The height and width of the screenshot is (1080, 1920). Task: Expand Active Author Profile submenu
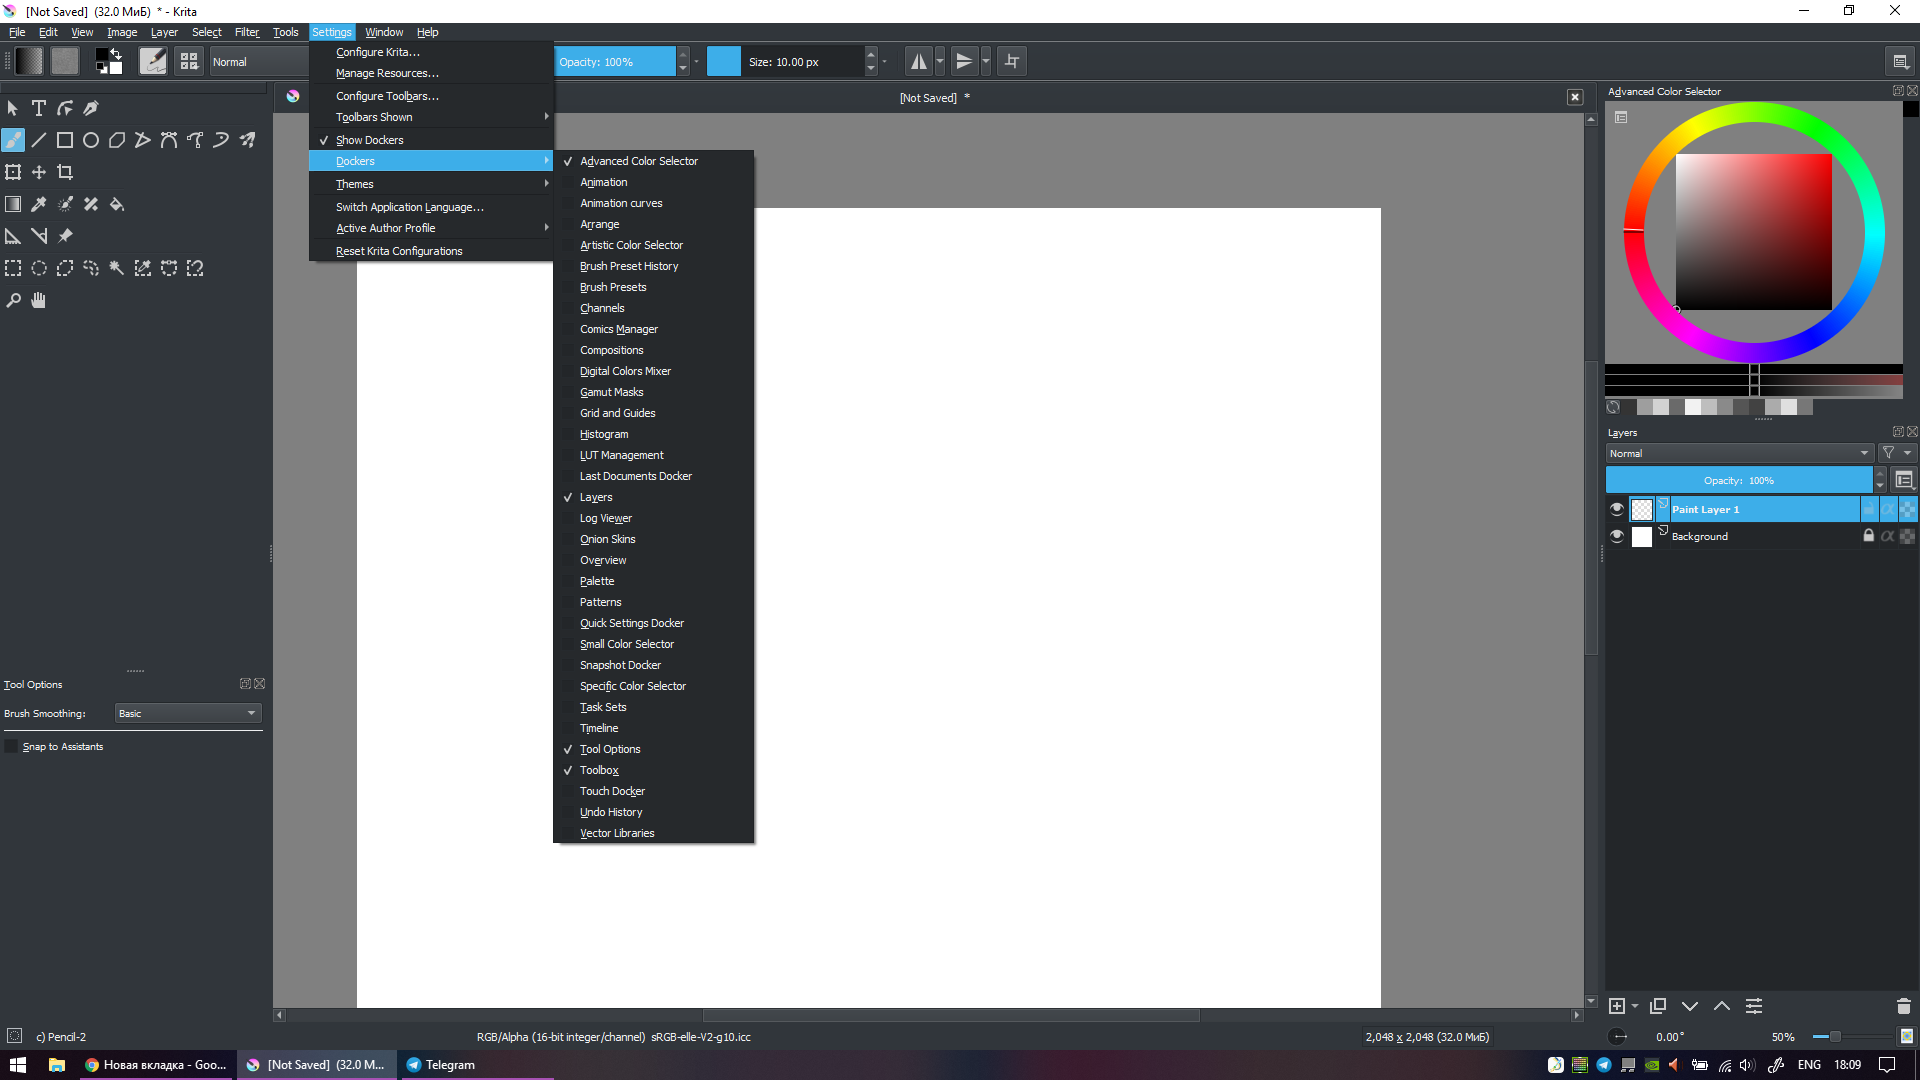431,228
